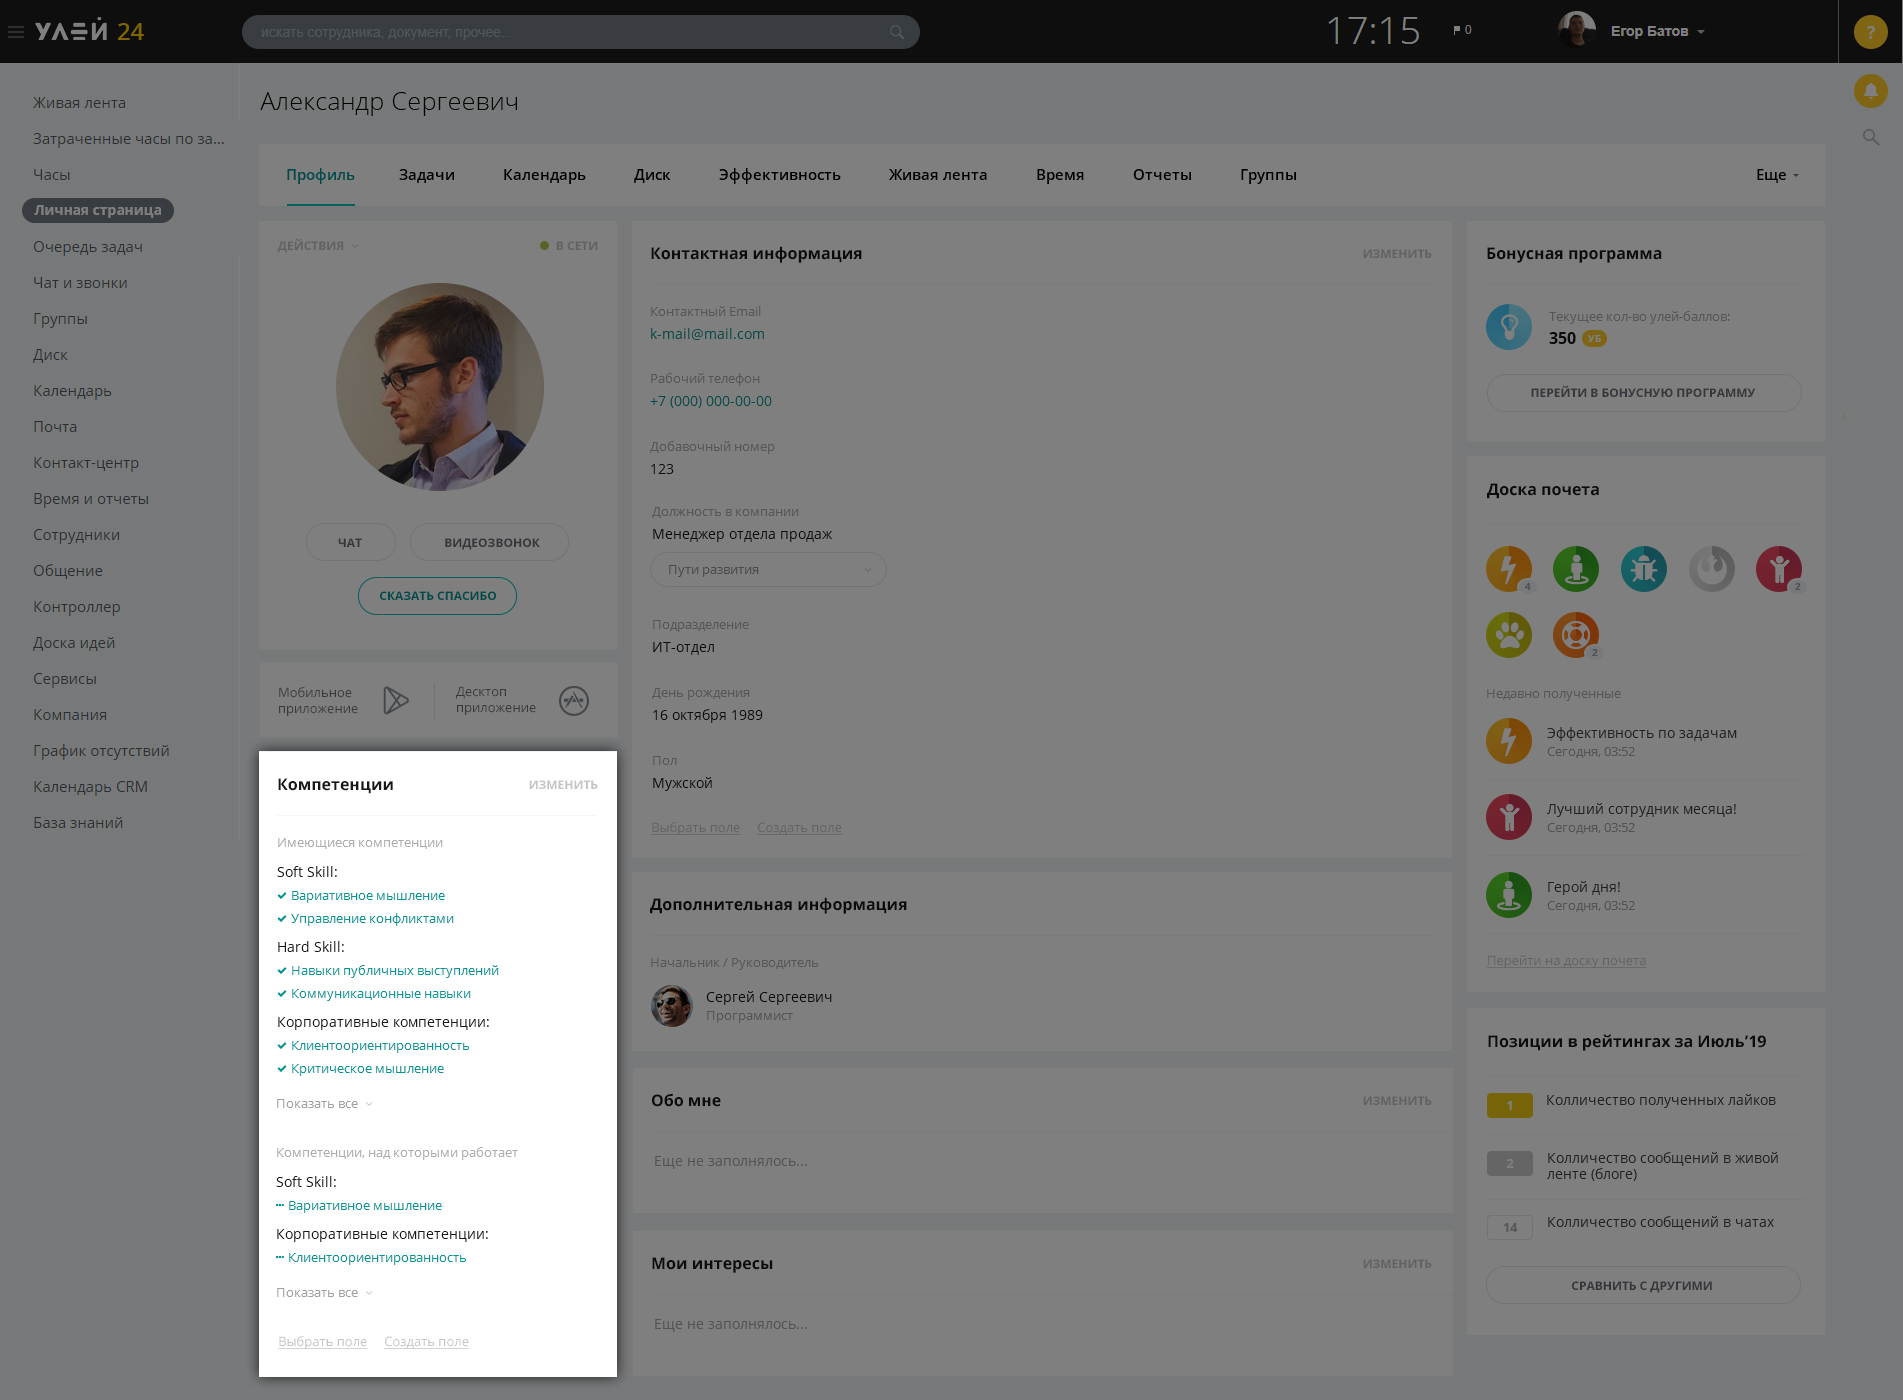This screenshot has width=1903, height=1400.
Task: Select olive paw print badge
Action: 1509,635
